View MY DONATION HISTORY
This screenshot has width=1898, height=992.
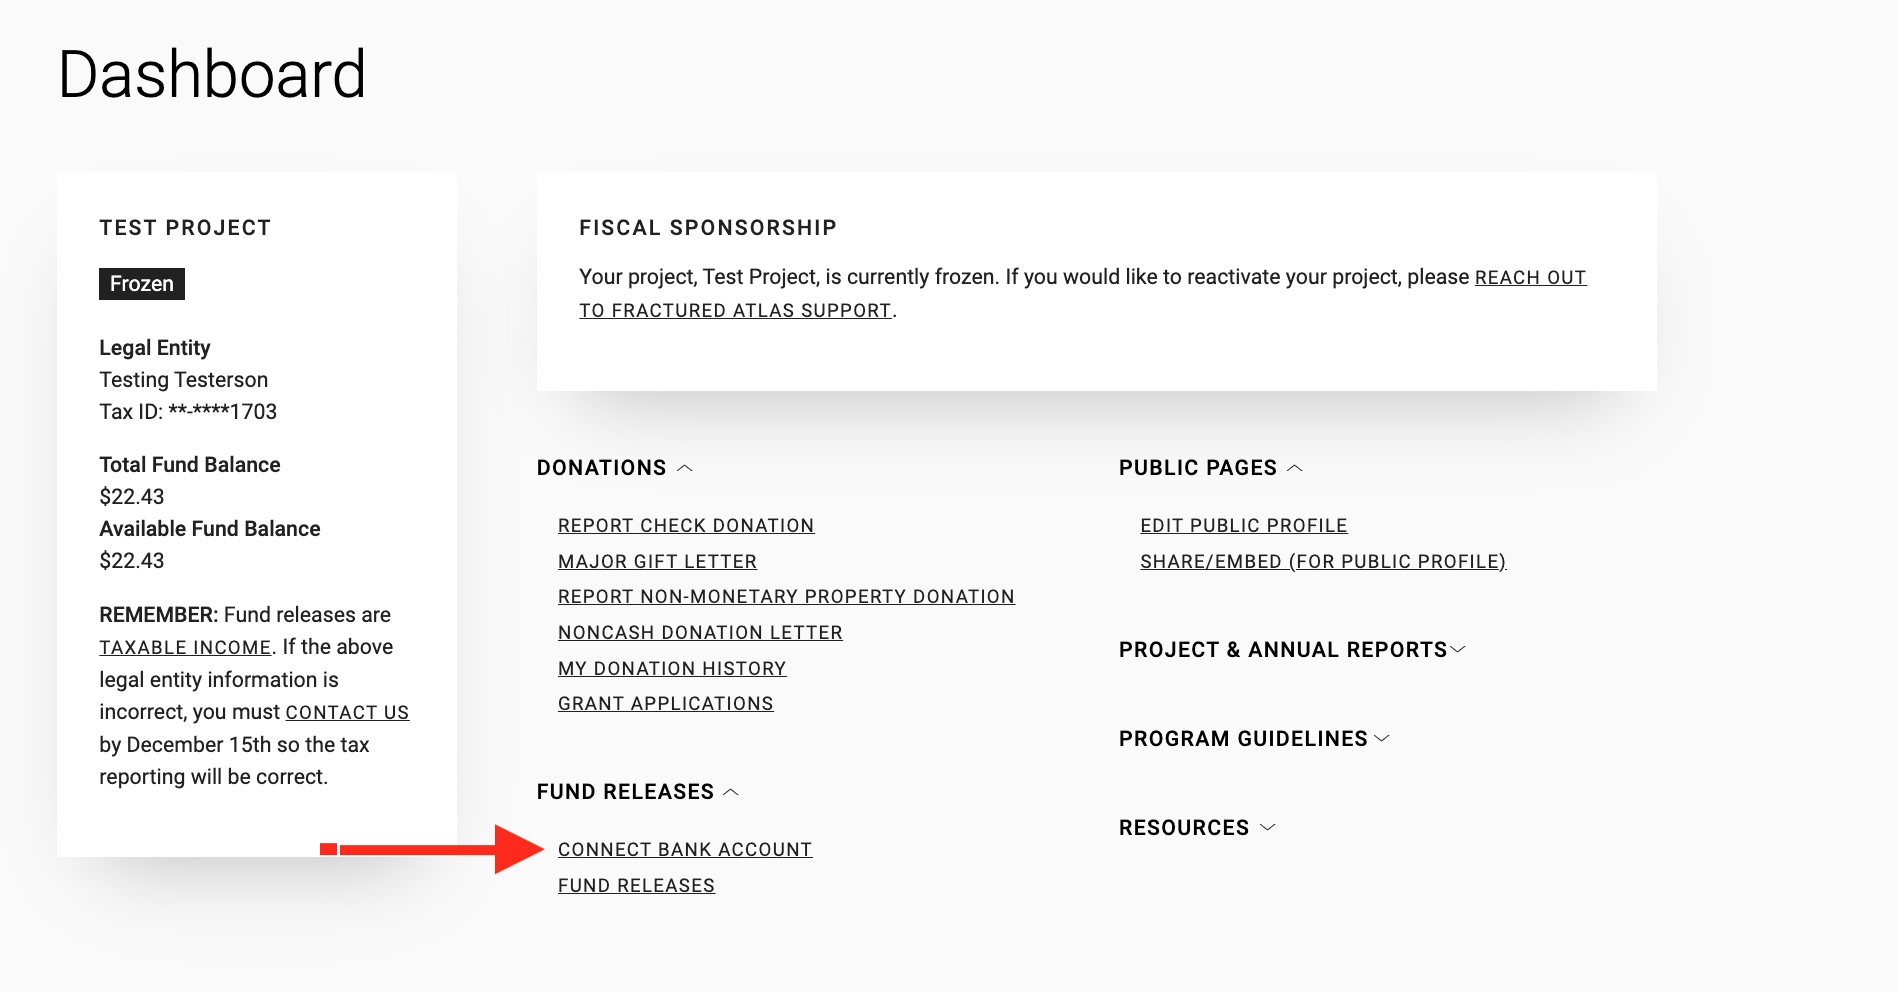[671, 668]
